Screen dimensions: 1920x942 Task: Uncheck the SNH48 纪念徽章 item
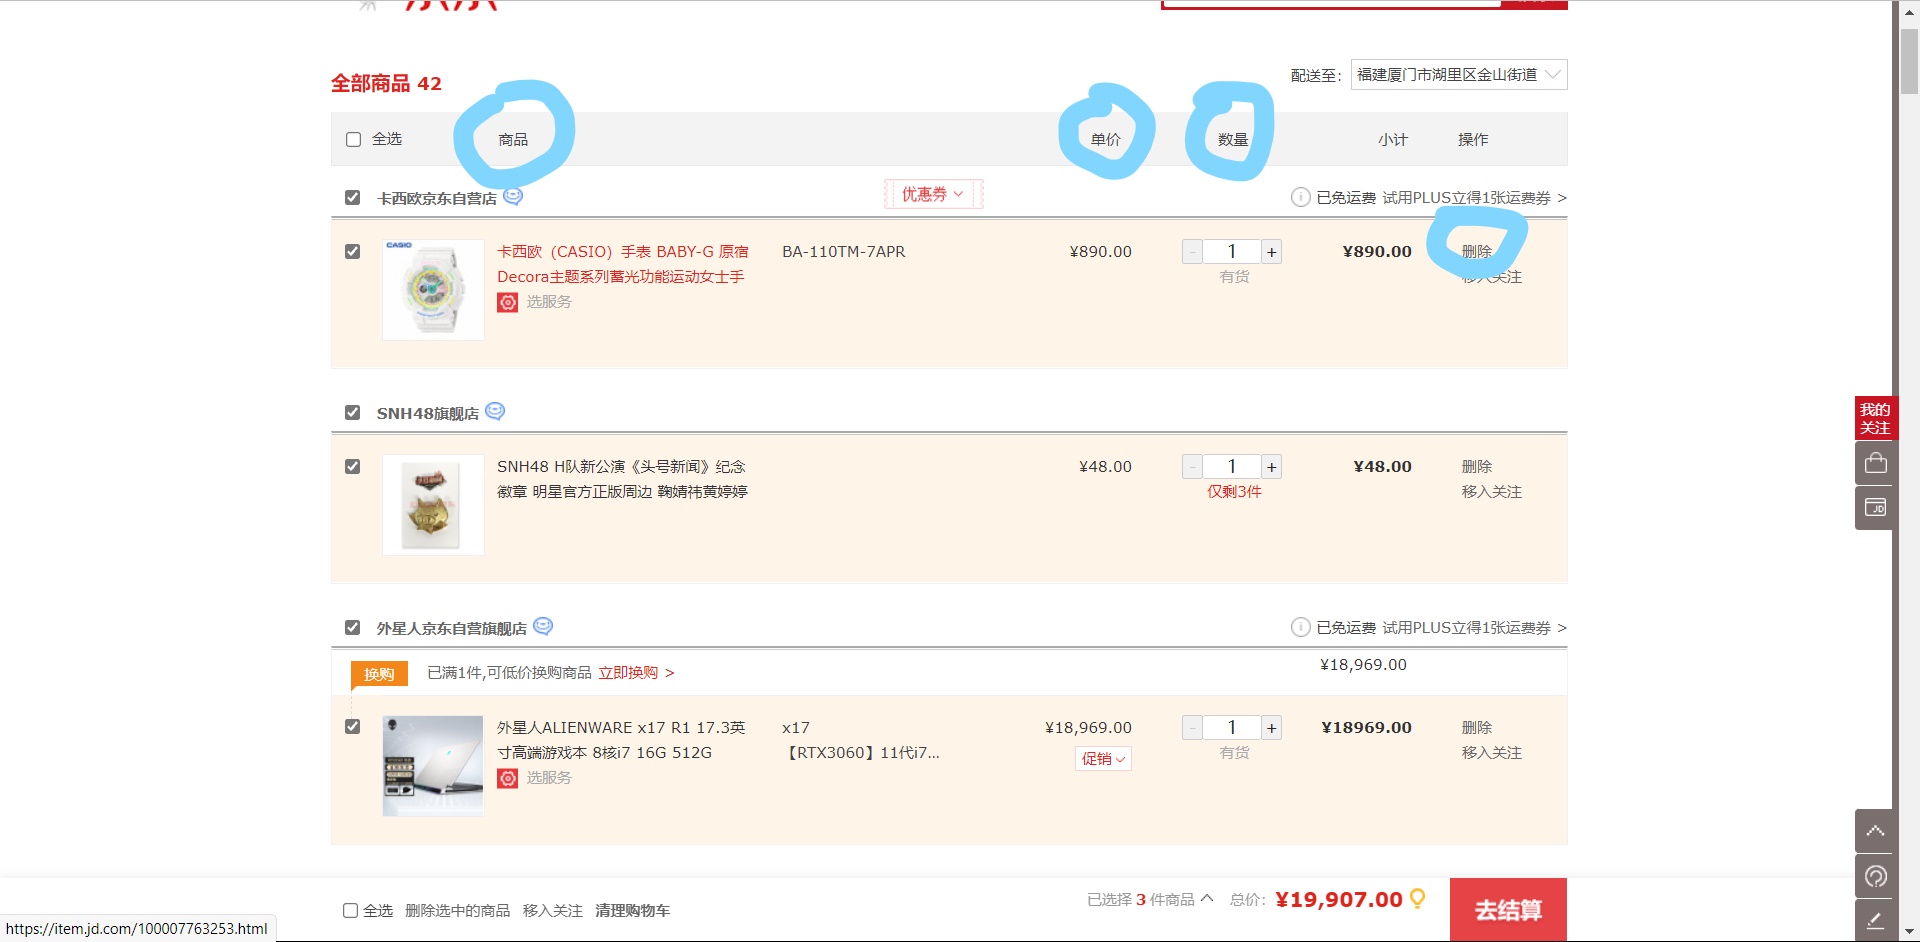tap(352, 466)
